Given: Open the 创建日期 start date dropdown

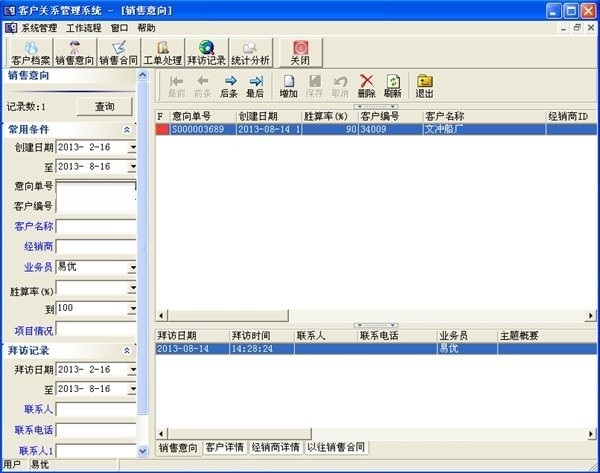Looking at the screenshot, I should pos(132,148).
